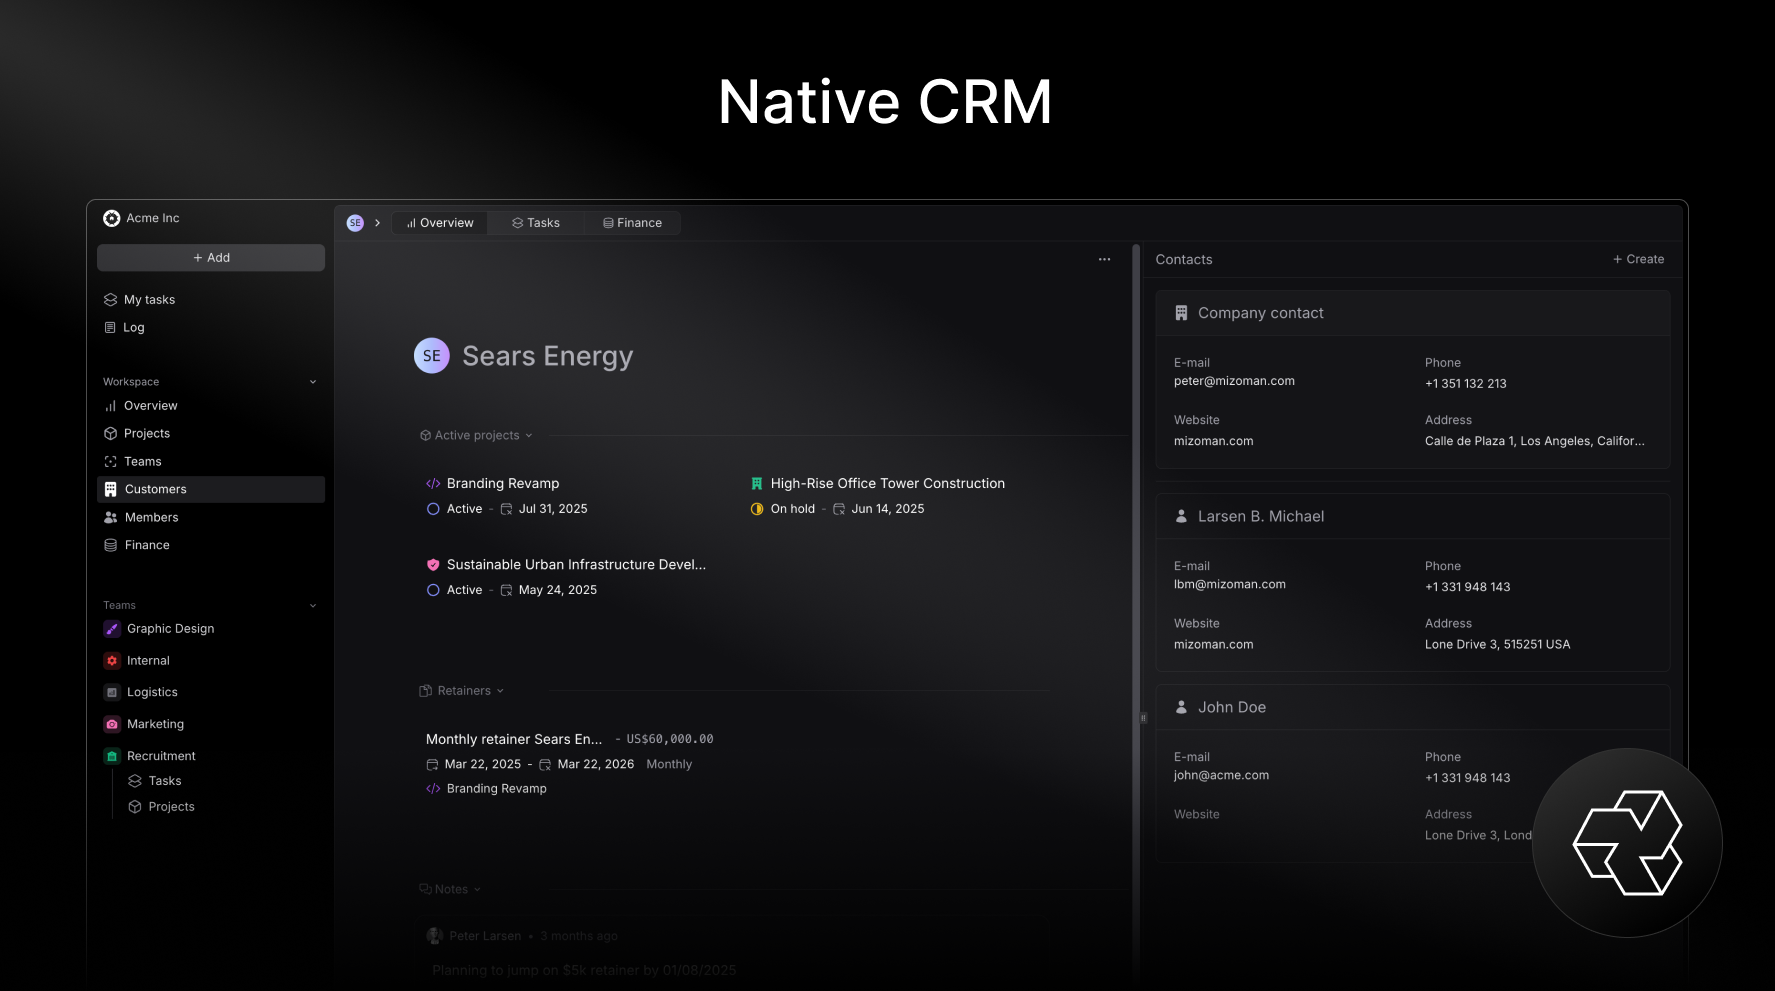Screen dimensions: 1775x991
Task: Click the Branding Revamp code icon in Active projects
Action: (x=433, y=484)
